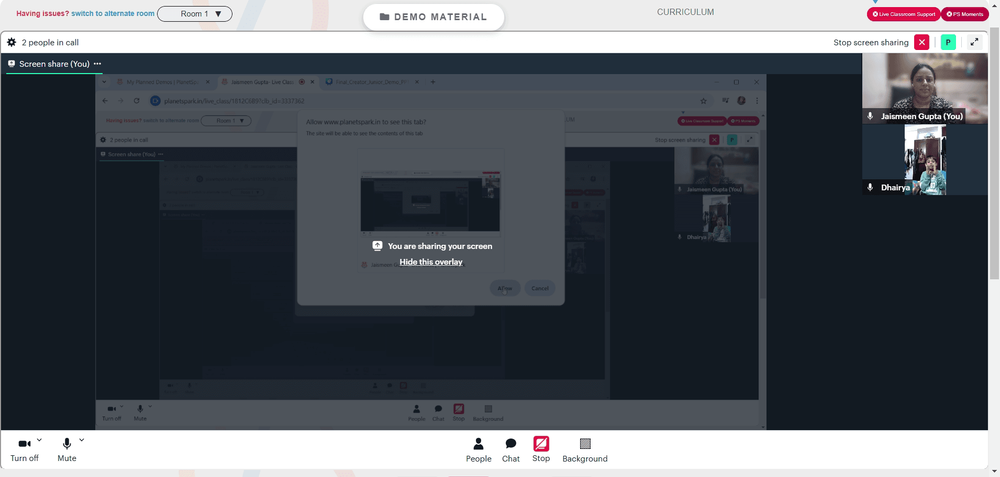Switch to CURRICULUM tab
The height and width of the screenshot is (477, 1000).
click(686, 12)
